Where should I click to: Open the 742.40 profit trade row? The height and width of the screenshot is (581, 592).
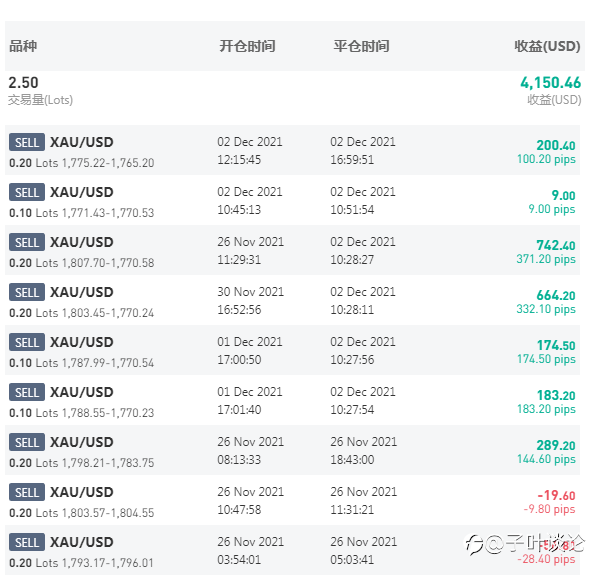293,250
